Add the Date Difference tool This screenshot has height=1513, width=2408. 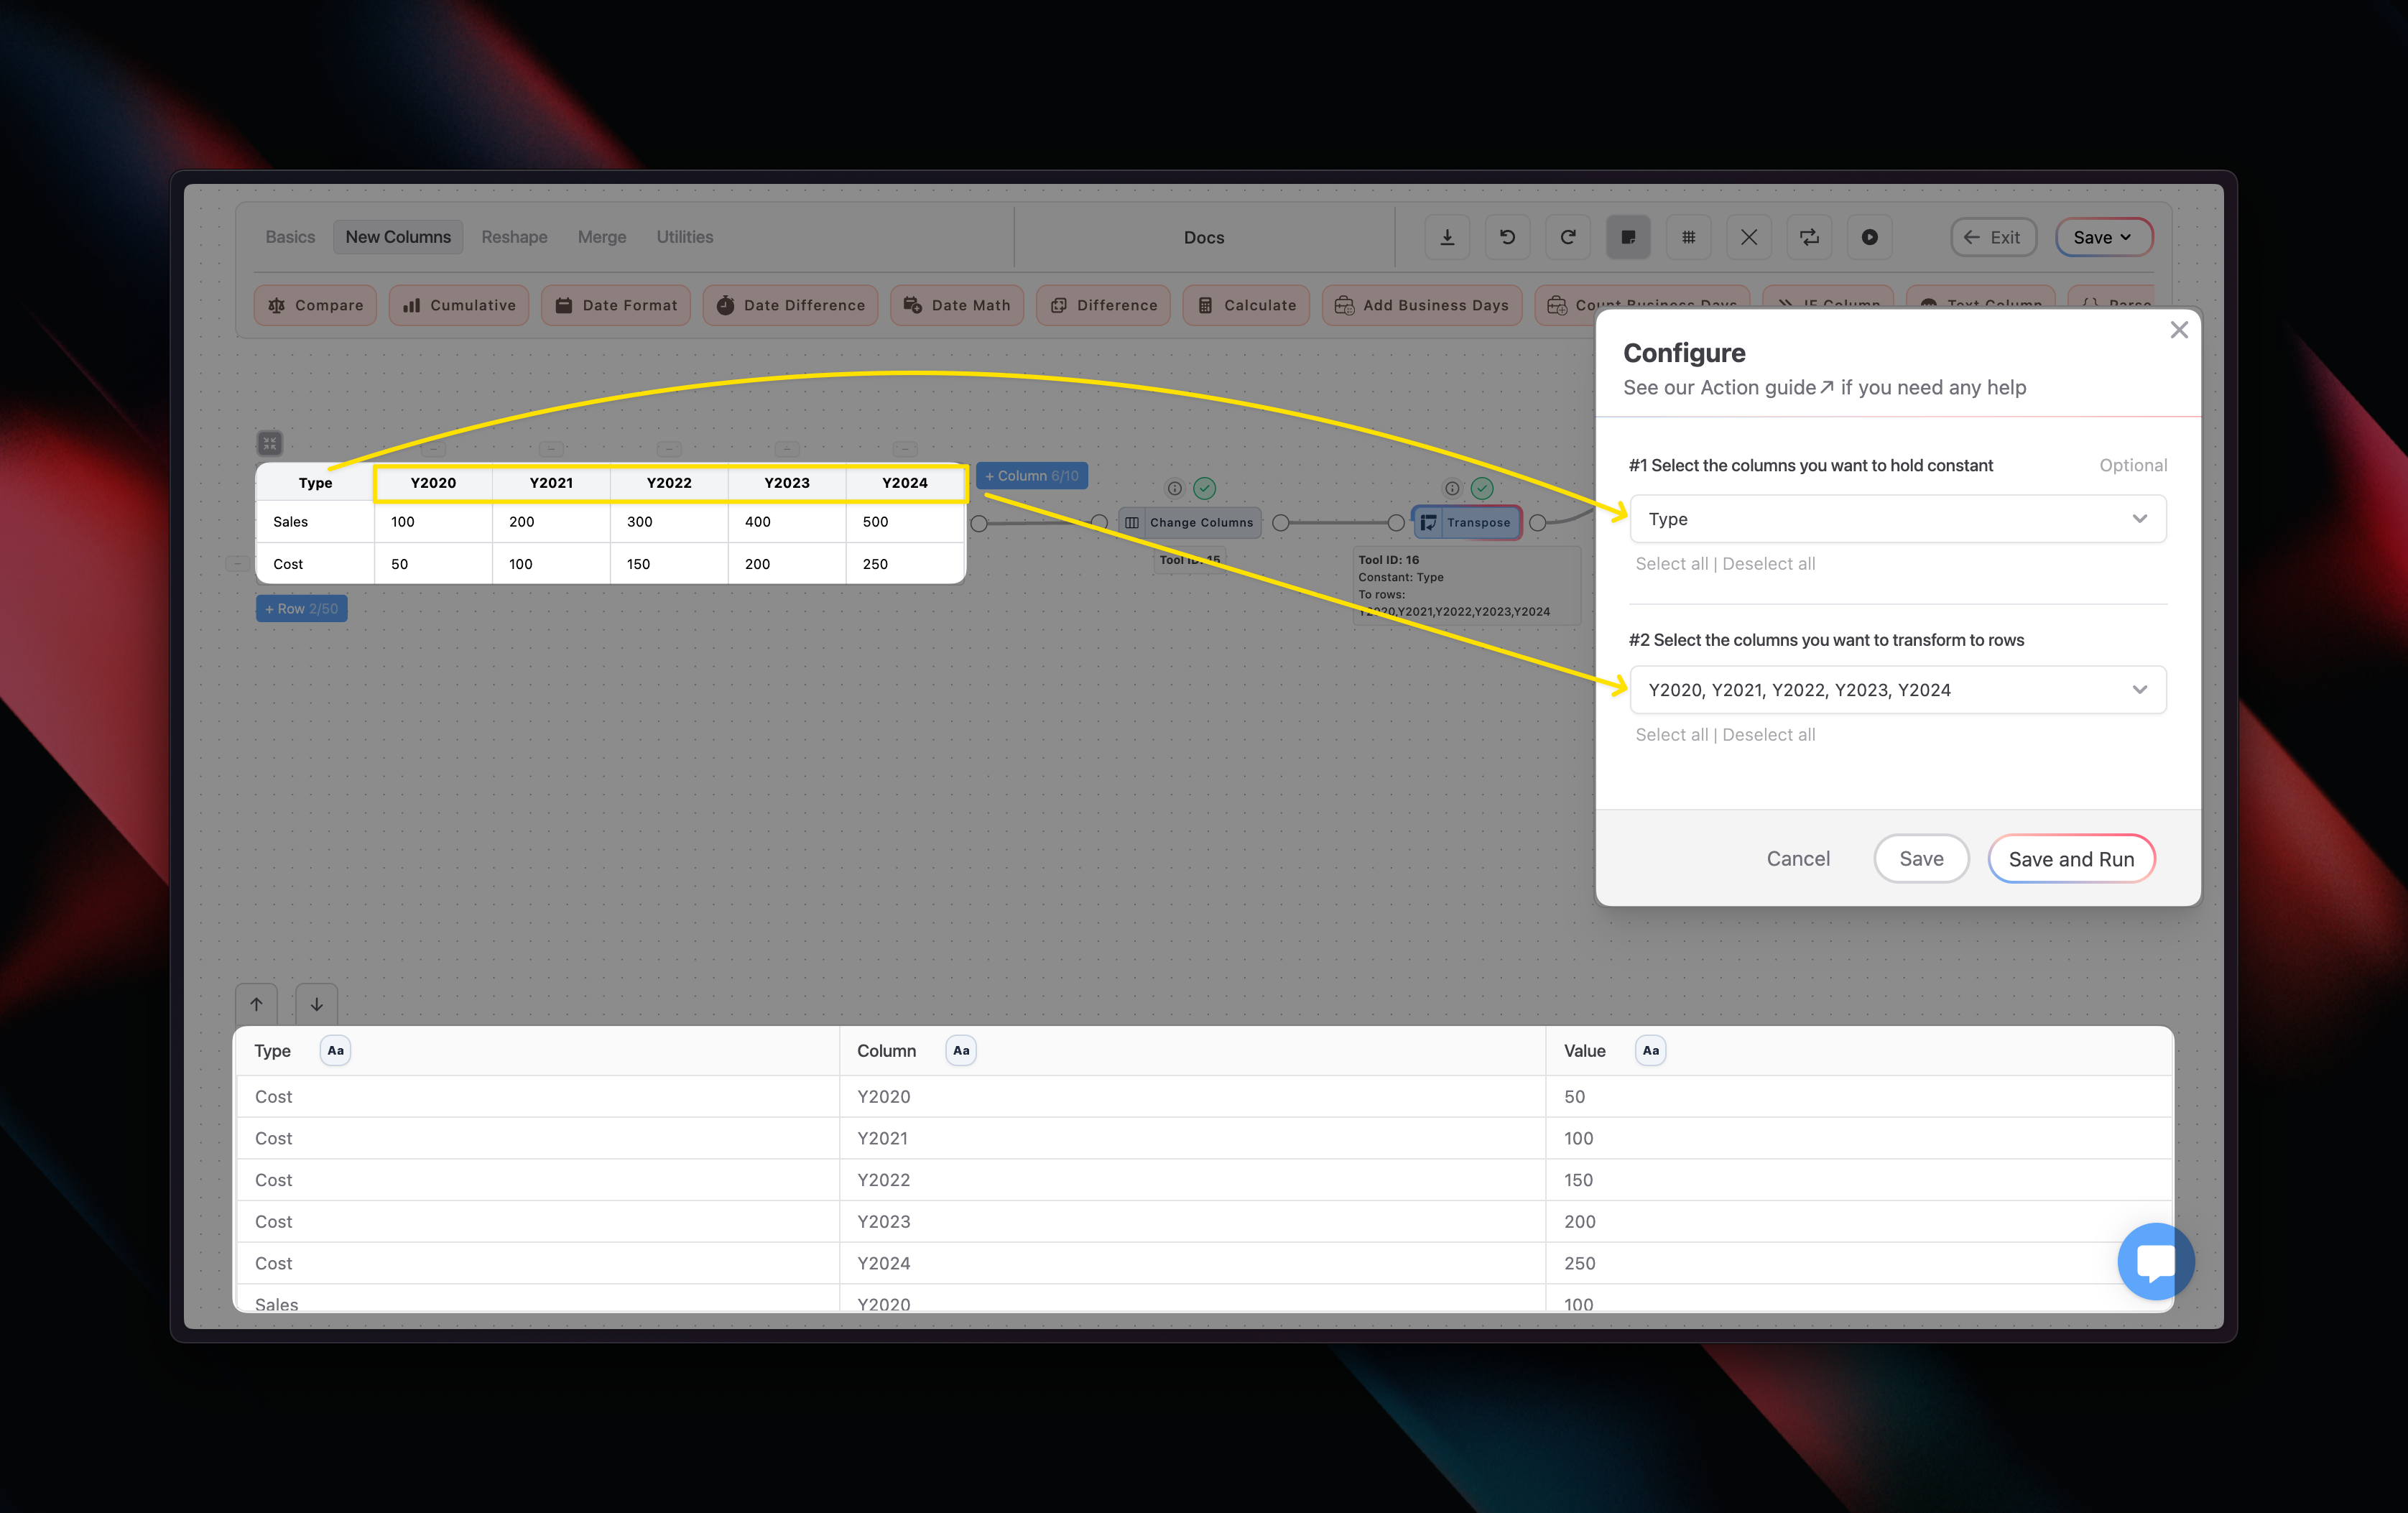click(x=790, y=305)
